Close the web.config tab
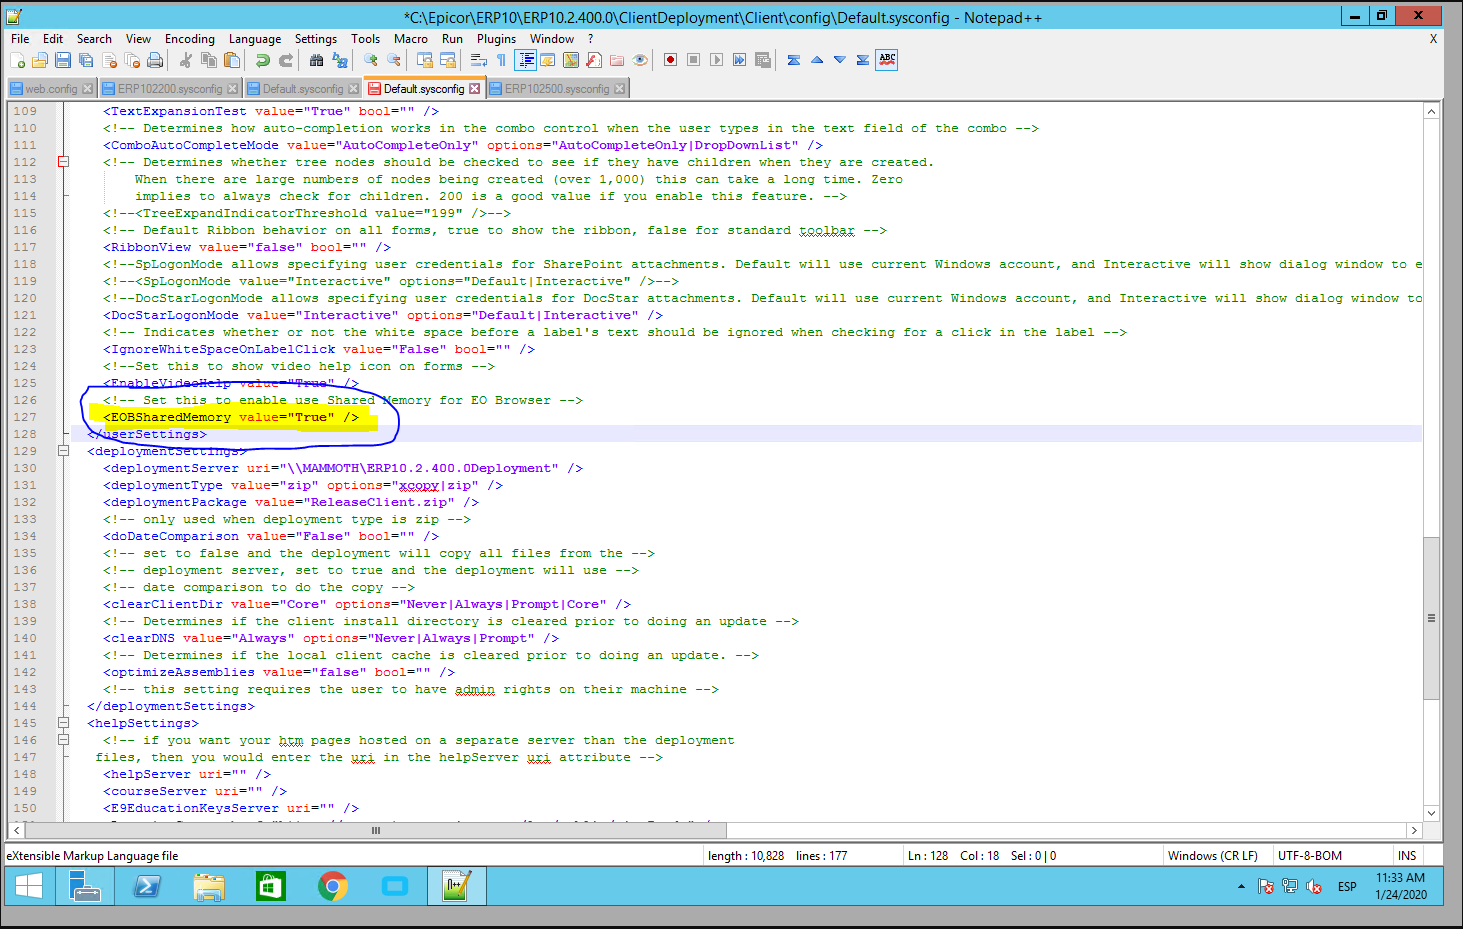 point(87,89)
